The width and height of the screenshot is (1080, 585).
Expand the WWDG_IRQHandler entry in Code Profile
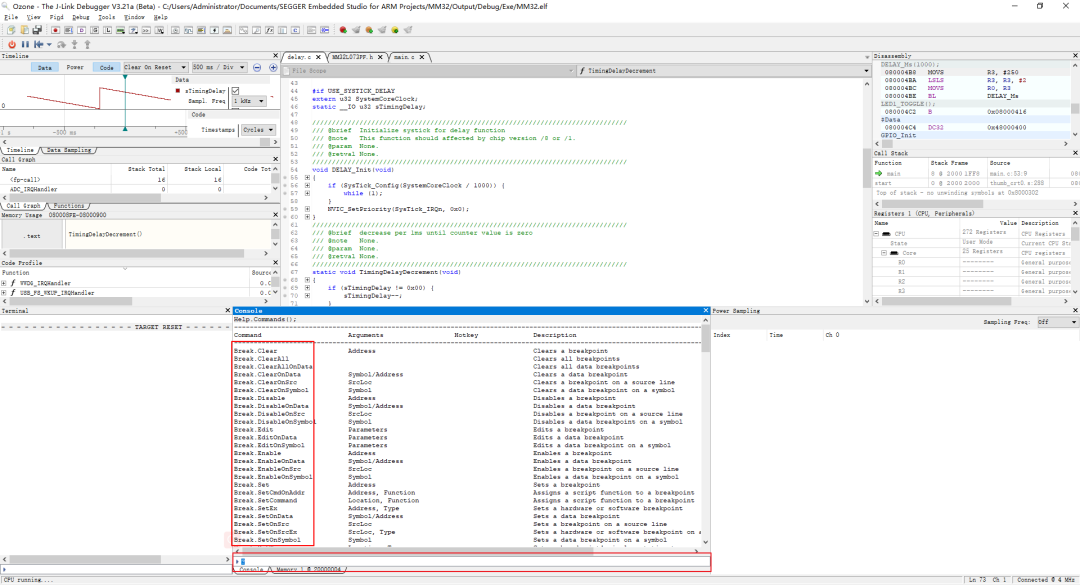(x=4, y=283)
